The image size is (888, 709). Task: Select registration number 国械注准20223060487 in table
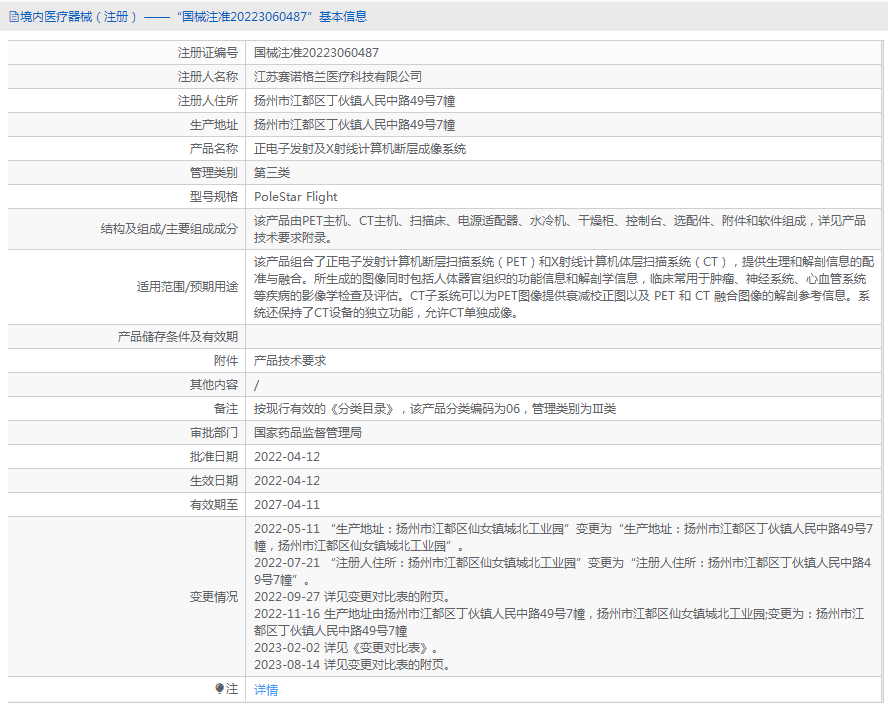(316, 53)
